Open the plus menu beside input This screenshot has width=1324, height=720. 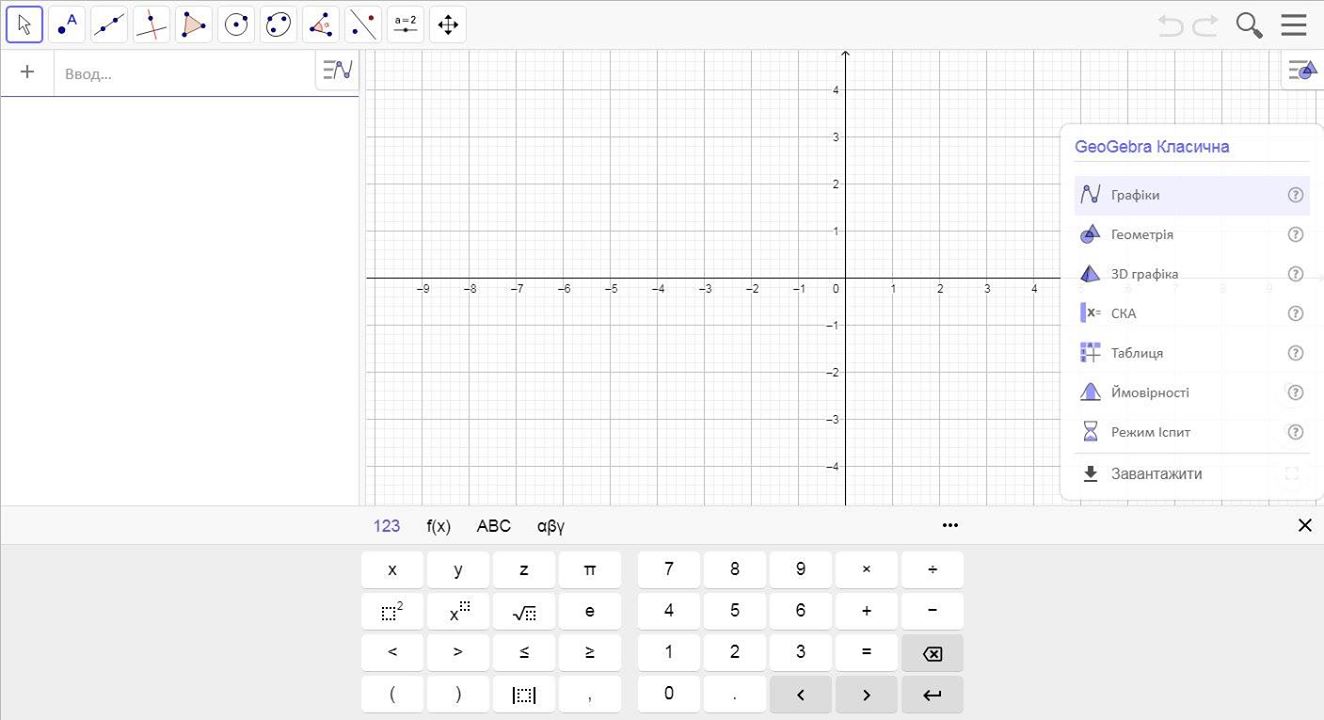(27, 72)
